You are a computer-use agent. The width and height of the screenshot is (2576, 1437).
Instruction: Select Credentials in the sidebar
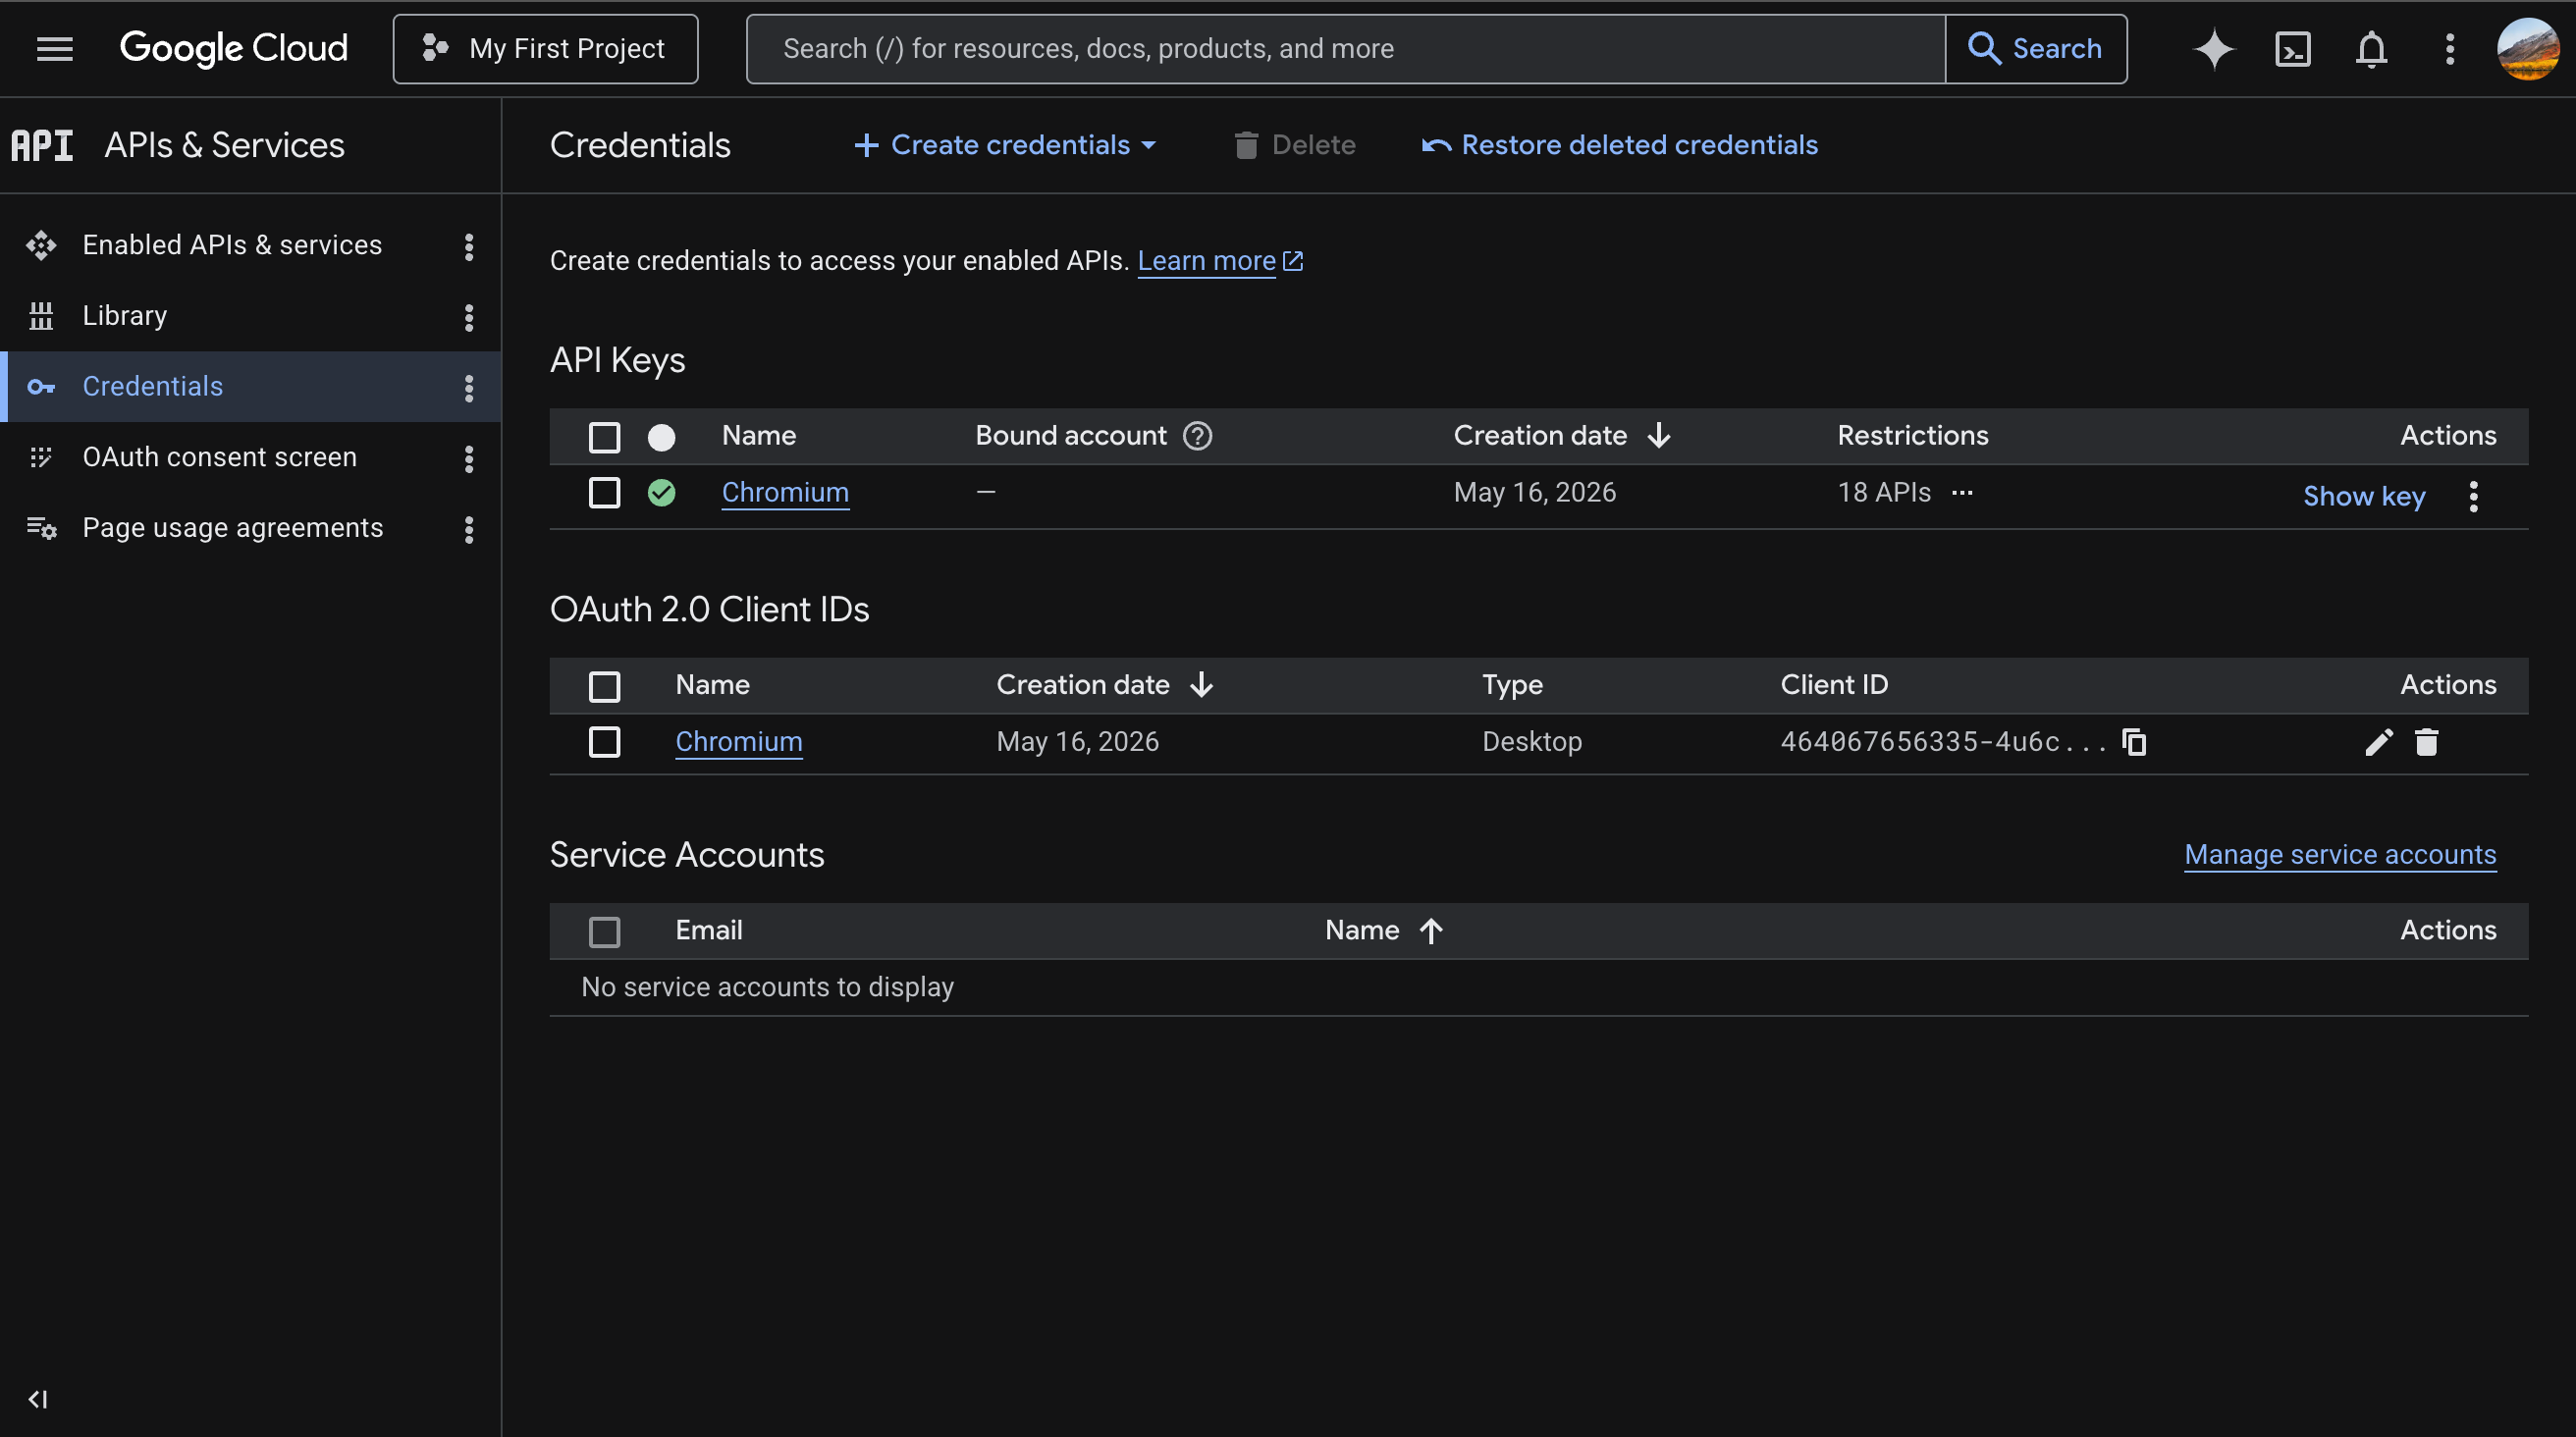[250, 387]
